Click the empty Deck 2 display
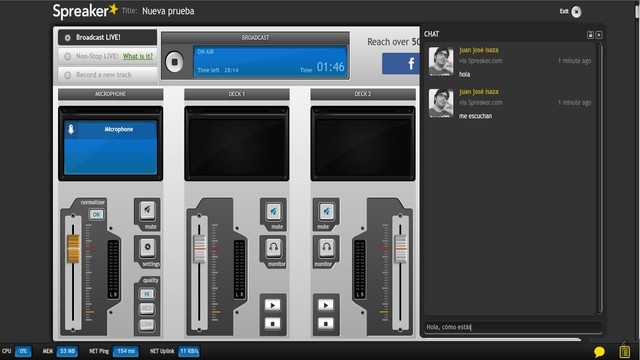 click(x=363, y=144)
